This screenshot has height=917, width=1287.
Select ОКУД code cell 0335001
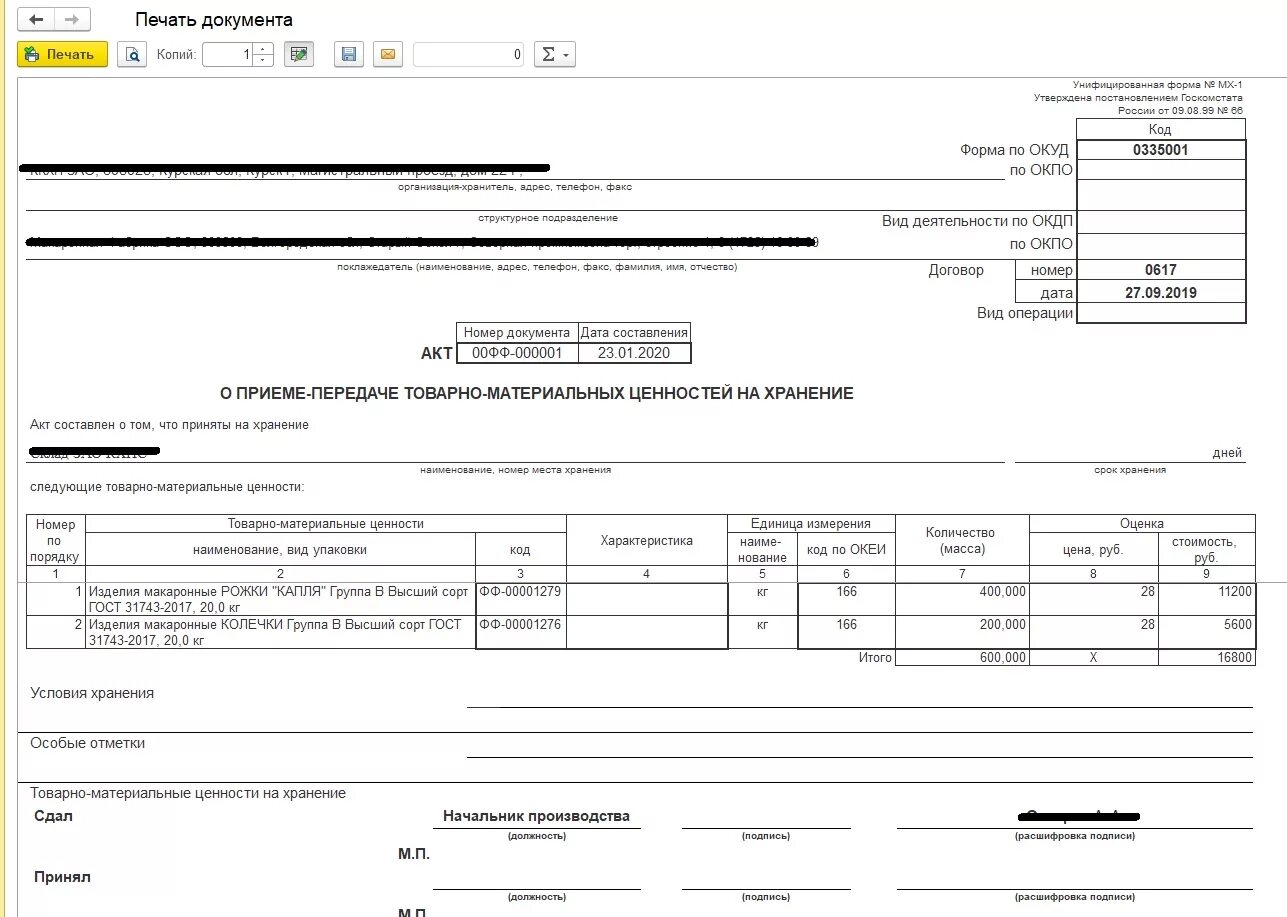point(1161,150)
